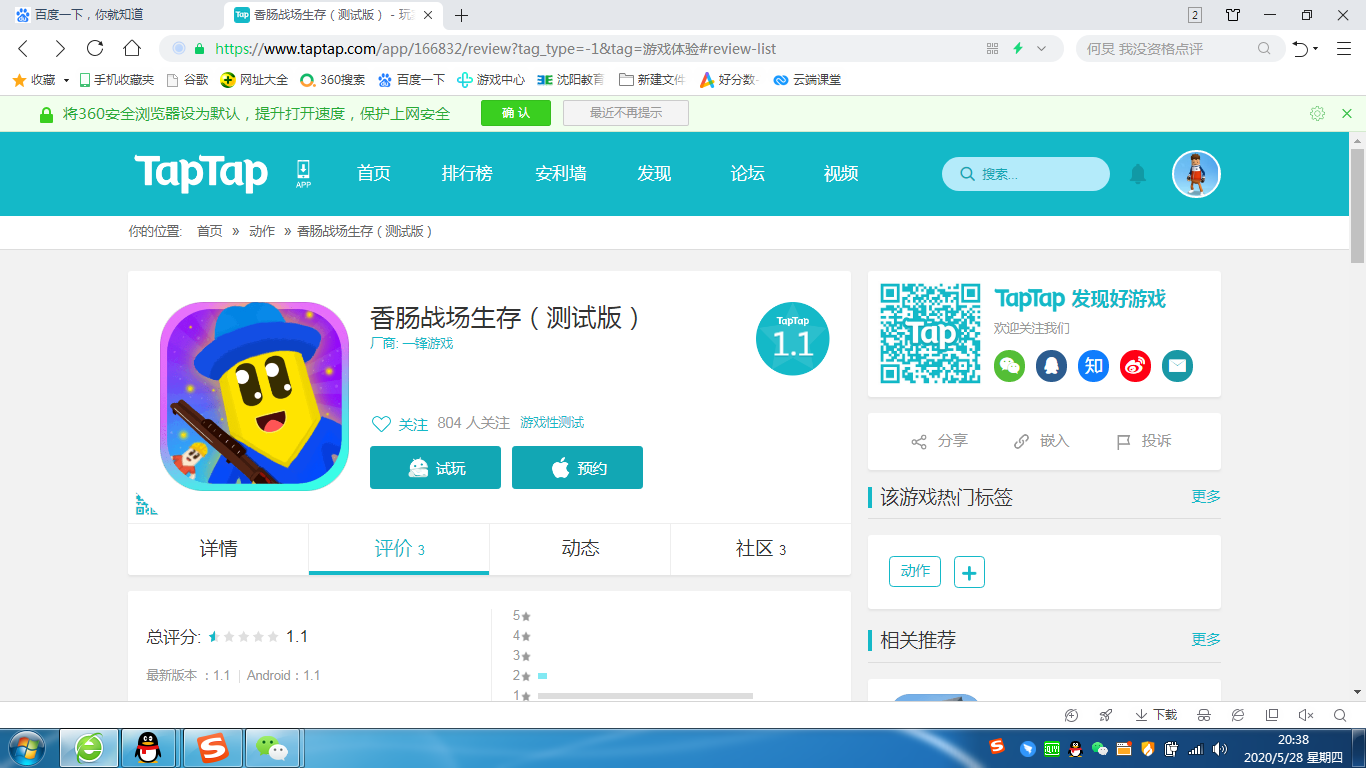Open the 发现 navigation item
Screen dimensions: 1366x768
pyautogui.click(x=654, y=173)
